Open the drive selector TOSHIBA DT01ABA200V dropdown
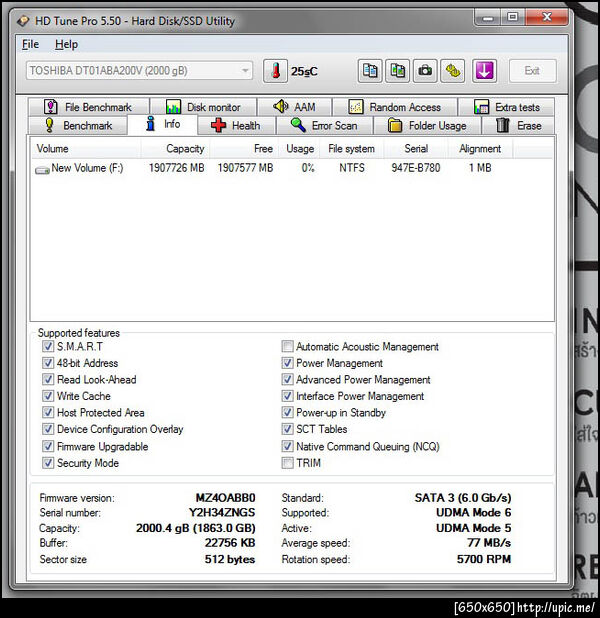 140,71
